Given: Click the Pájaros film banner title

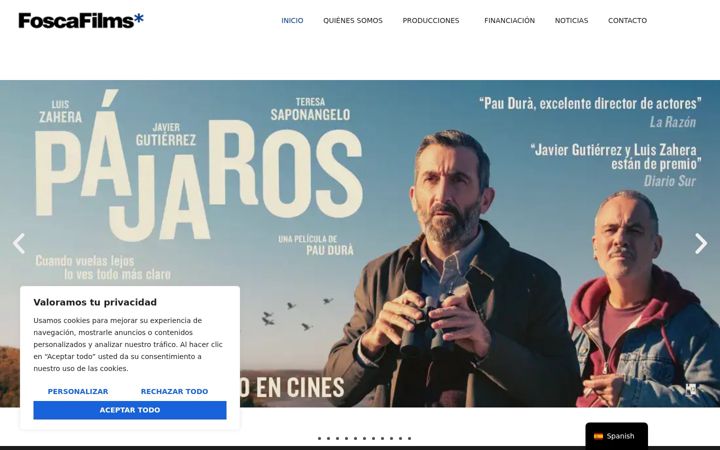Looking at the screenshot, I should pyautogui.click(x=198, y=165).
